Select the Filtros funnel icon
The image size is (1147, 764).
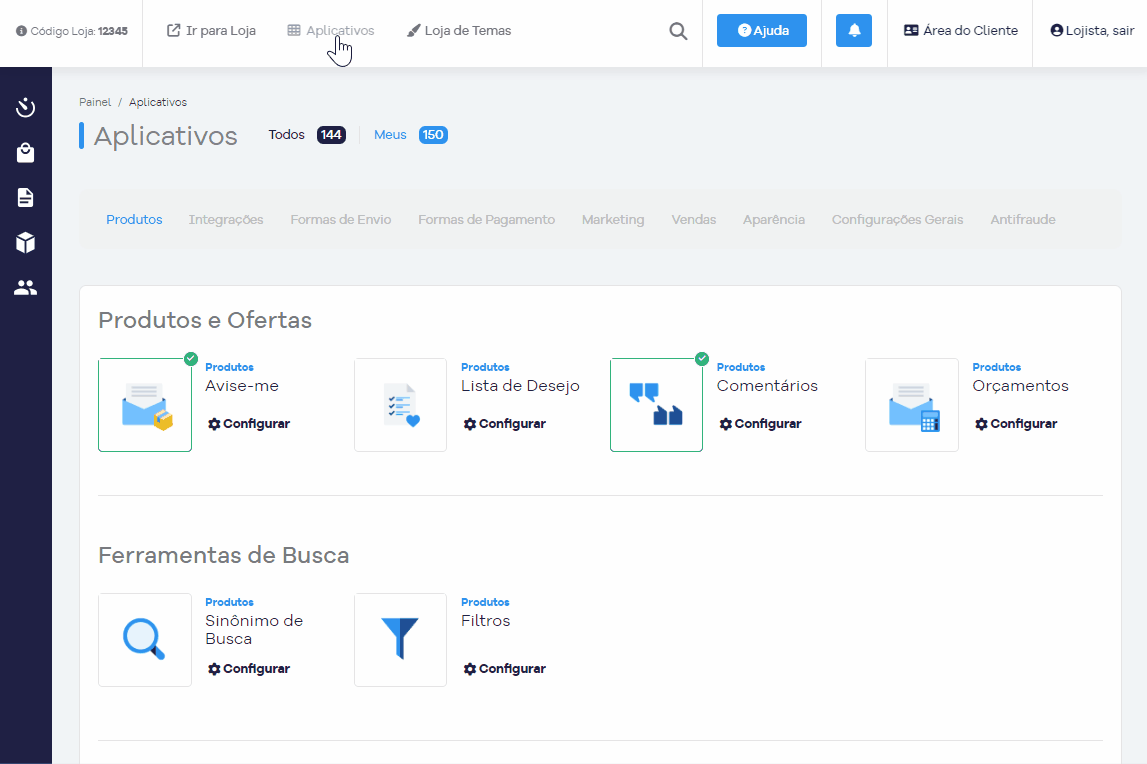[400, 640]
